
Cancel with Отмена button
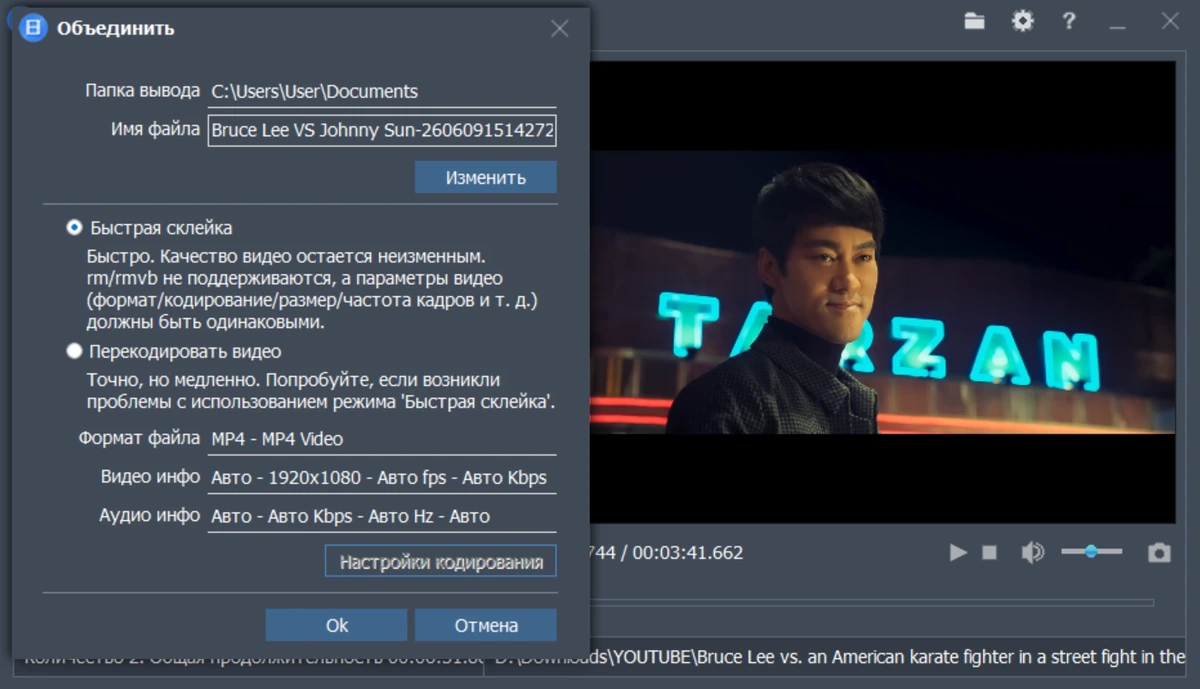tap(486, 625)
